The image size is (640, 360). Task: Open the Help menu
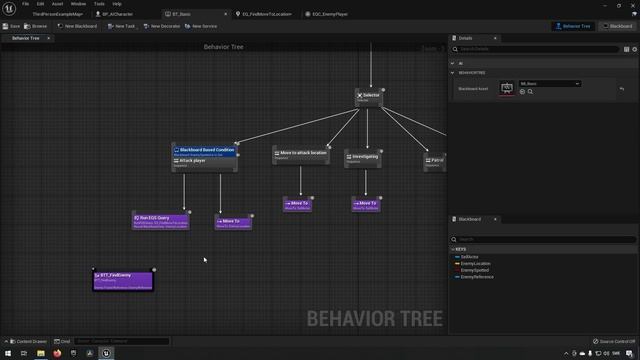pyautogui.click(x=117, y=4)
